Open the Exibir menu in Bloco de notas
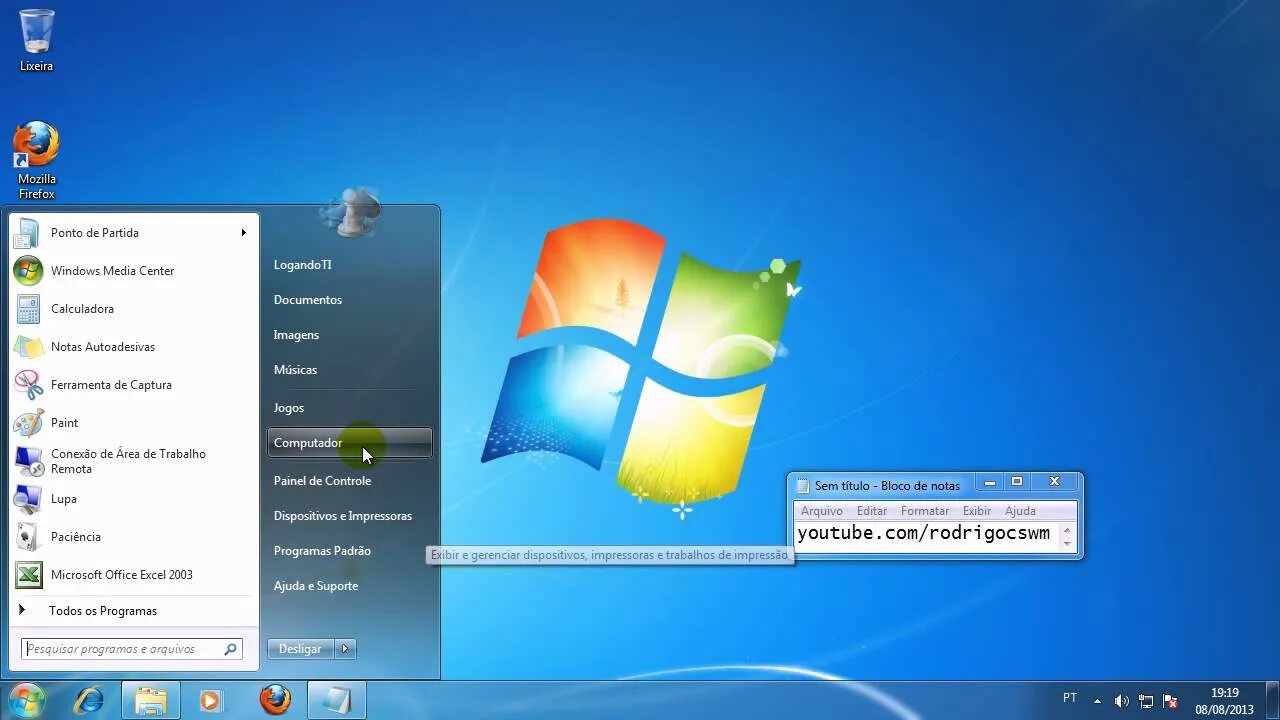The image size is (1280, 720). click(x=977, y=511)
